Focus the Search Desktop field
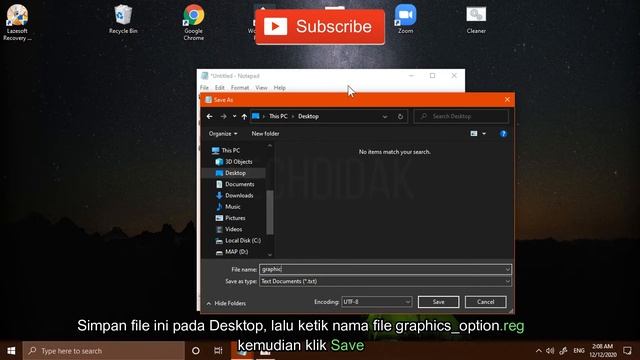The height and width of the screenshot is (360, 640). 461,116
